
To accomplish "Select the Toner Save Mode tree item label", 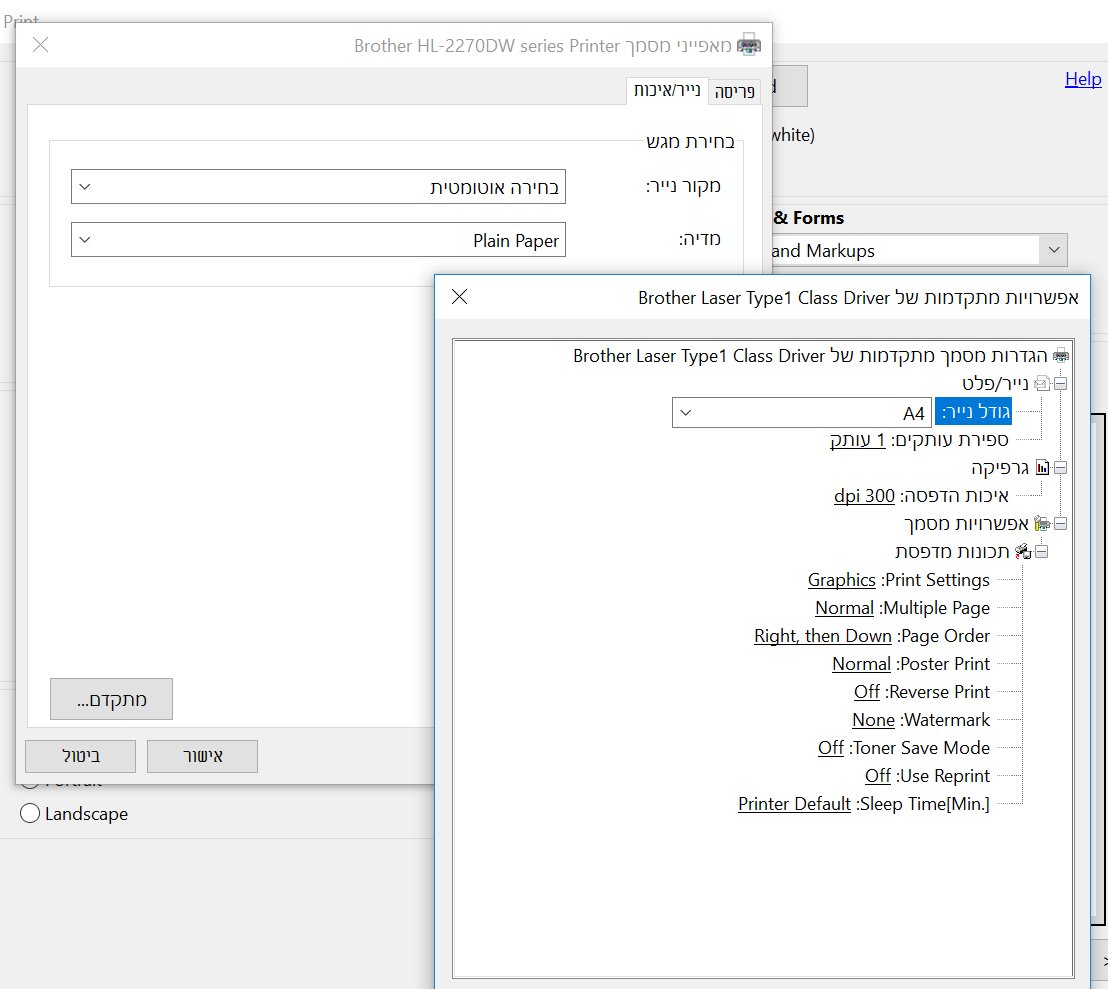I will tap(919, 747).
